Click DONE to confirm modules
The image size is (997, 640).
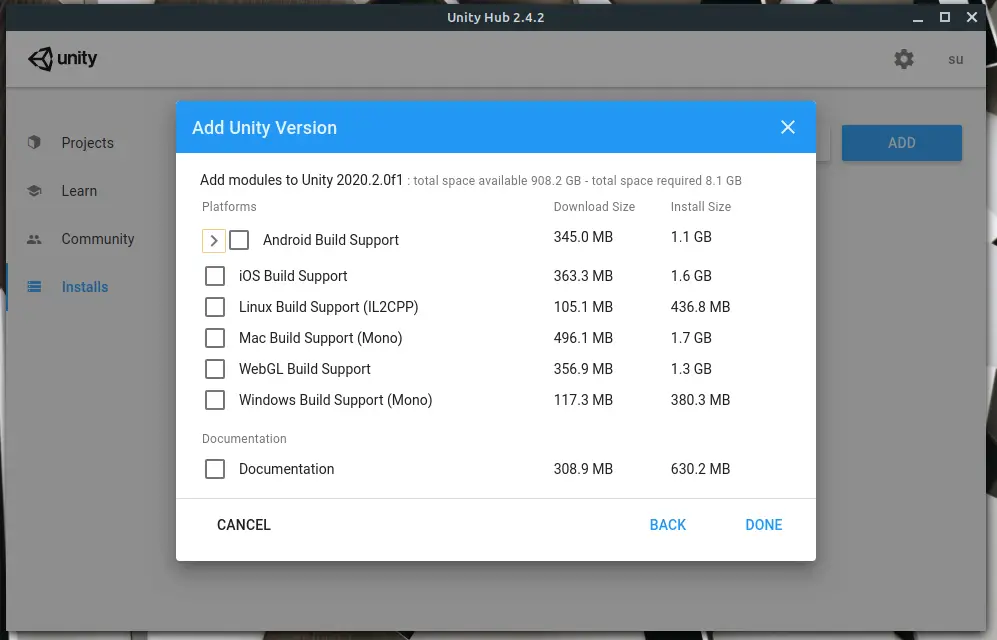click(x=764, y=525)
